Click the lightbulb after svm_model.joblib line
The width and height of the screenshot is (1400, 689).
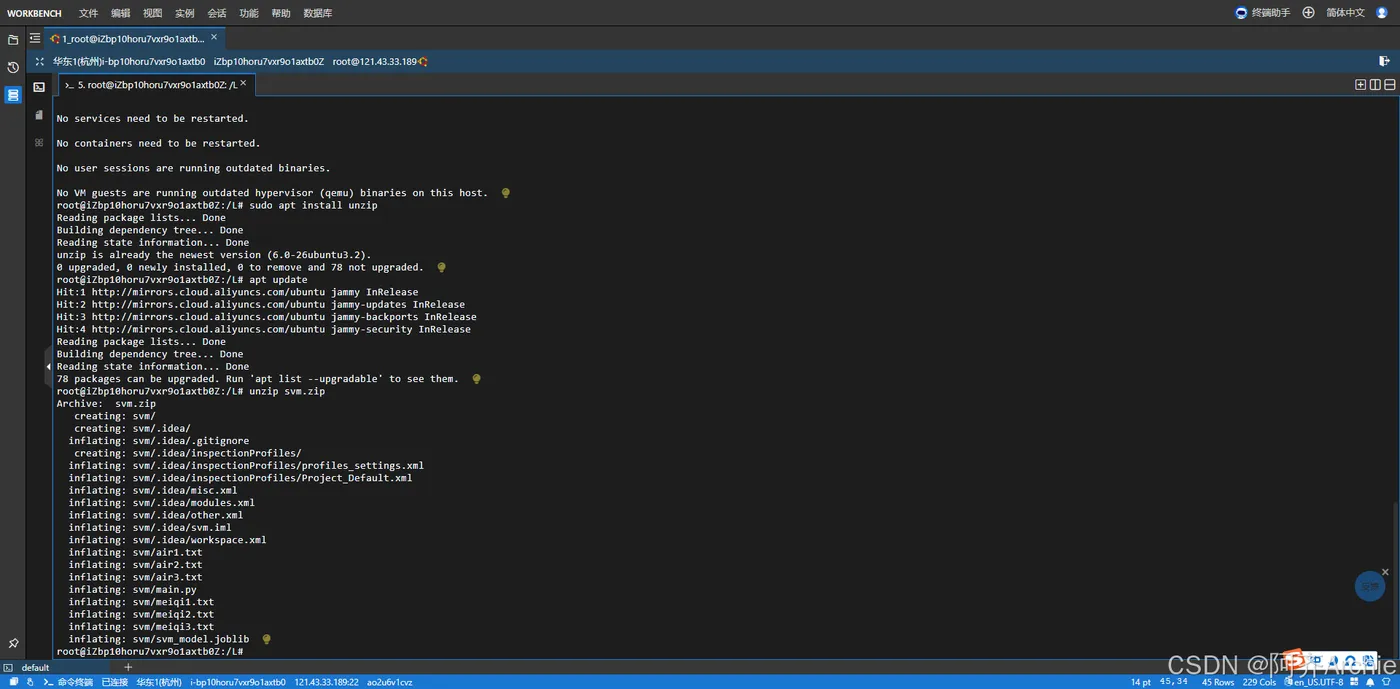coord(266,639)
